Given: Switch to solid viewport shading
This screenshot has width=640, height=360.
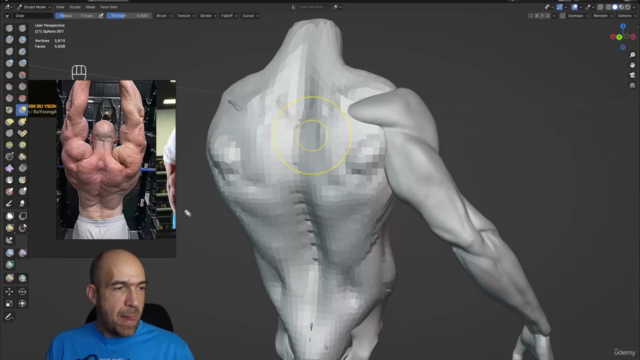Looking at the screenshot, I should click(x=615, y=7).
